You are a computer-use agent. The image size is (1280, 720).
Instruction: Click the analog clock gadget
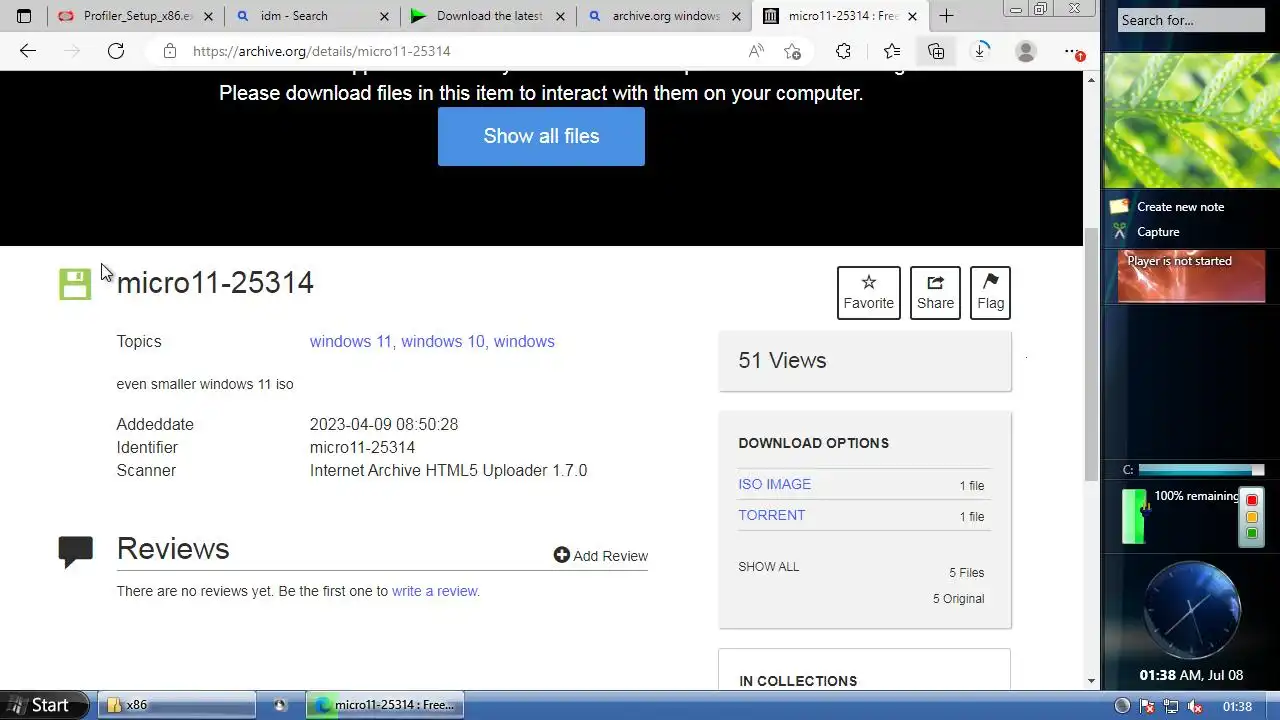(x=1192, y=611)
